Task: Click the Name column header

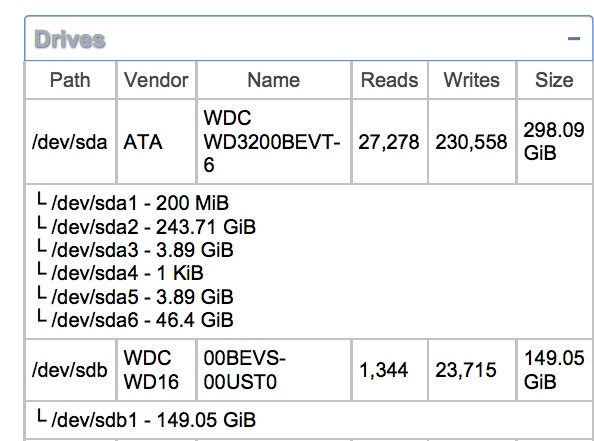Action: [x=274, y=80]
